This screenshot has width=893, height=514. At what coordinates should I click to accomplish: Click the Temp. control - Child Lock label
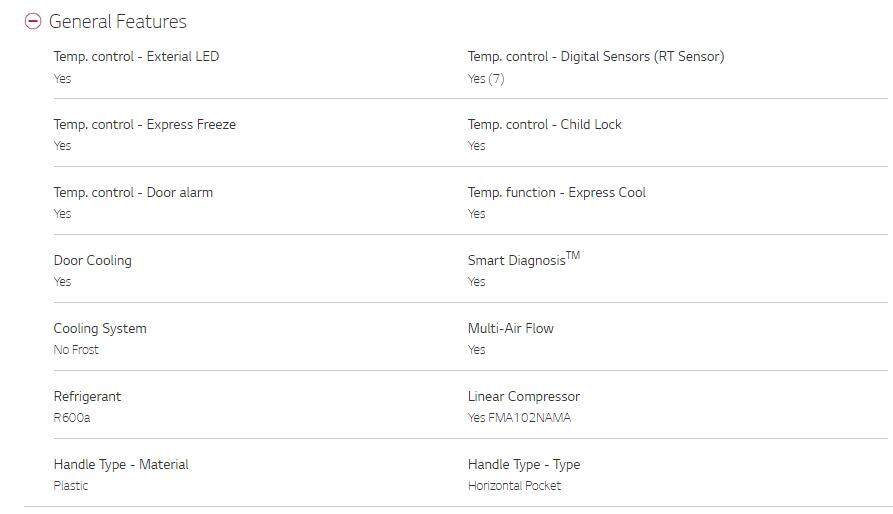544,124
